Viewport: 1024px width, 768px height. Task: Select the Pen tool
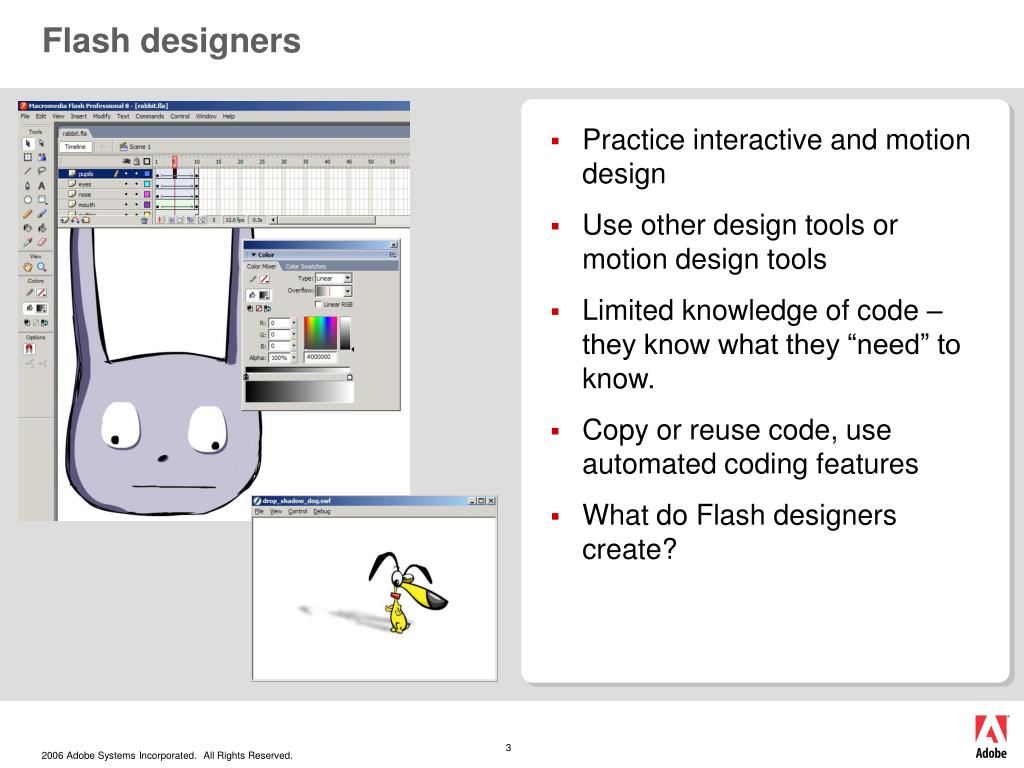click(27, 185)
